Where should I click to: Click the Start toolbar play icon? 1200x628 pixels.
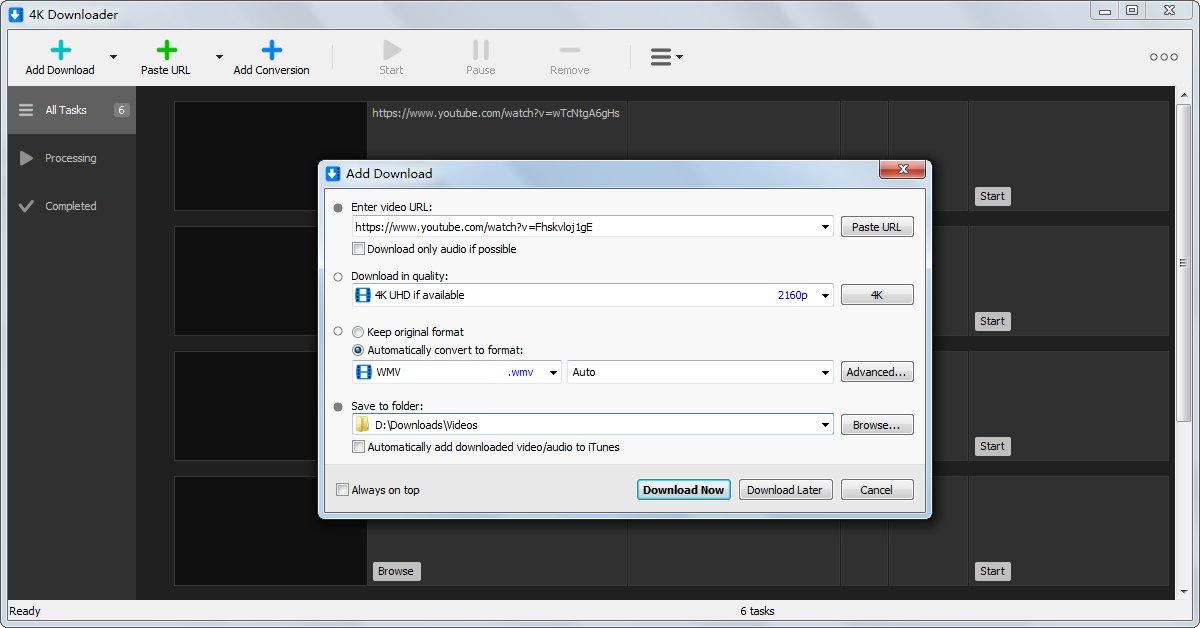[392, 50]
